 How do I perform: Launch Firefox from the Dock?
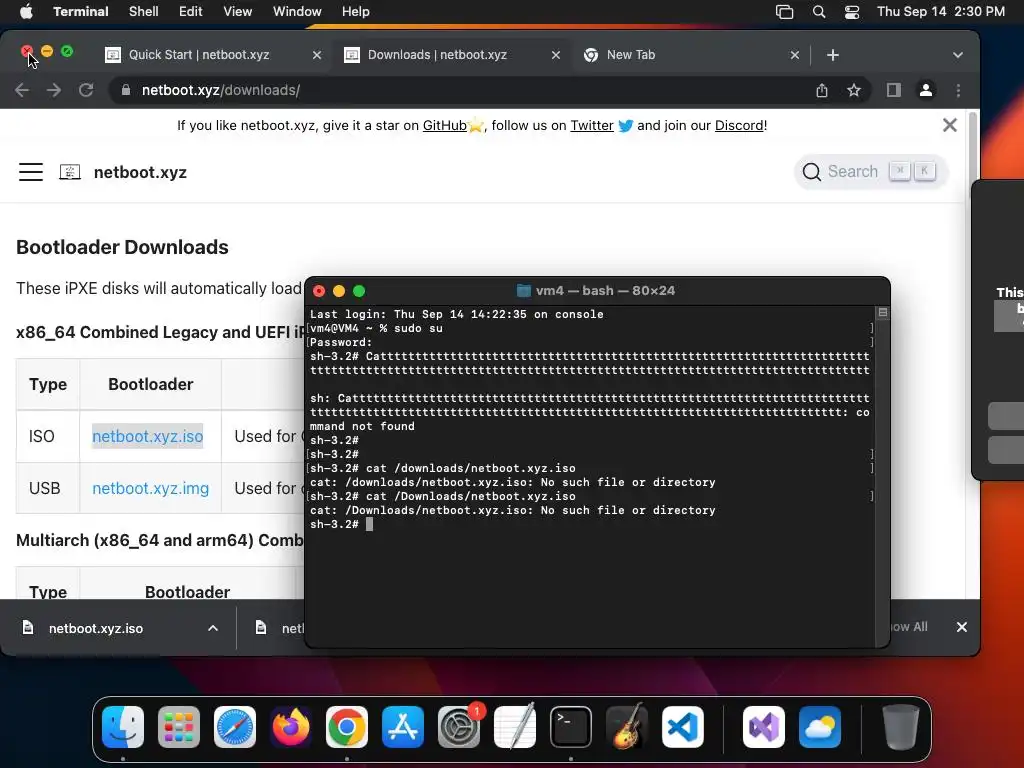pyautogui.click(x=291, y=727)
